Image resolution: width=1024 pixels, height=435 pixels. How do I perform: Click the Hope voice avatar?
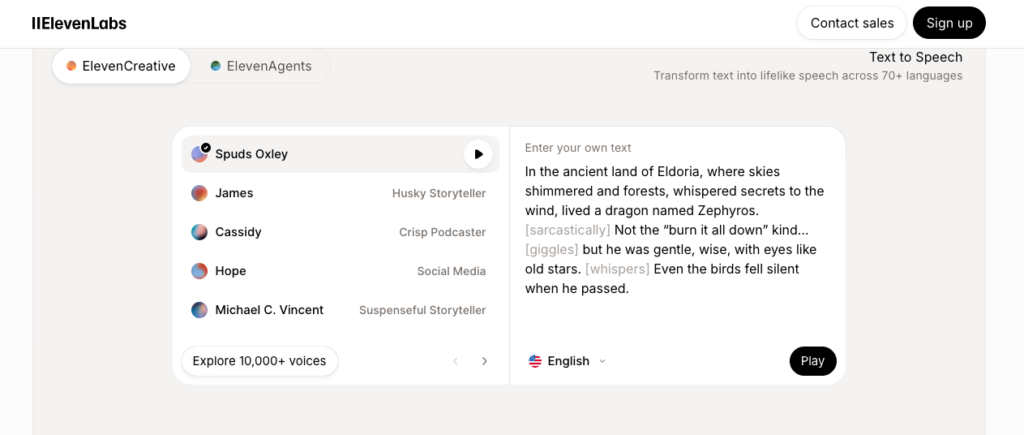(x=200, y=271)
